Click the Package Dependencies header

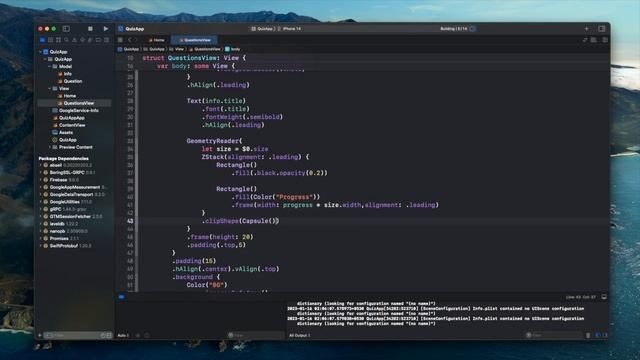pyautogui.click(x=63, y=158)
